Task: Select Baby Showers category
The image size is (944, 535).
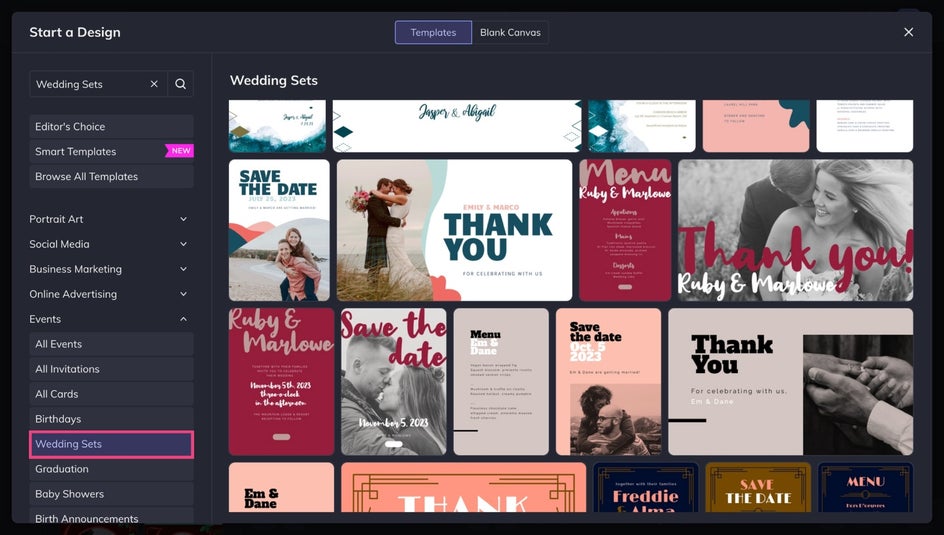Action: 111,494
